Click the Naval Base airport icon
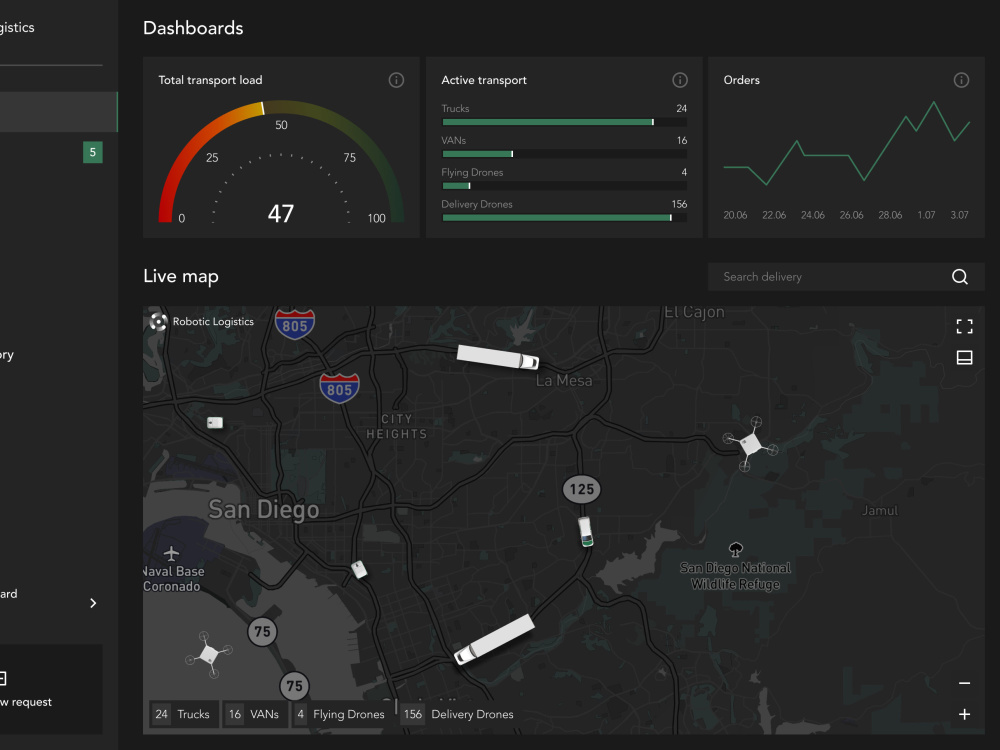 (x=171, y=553)
